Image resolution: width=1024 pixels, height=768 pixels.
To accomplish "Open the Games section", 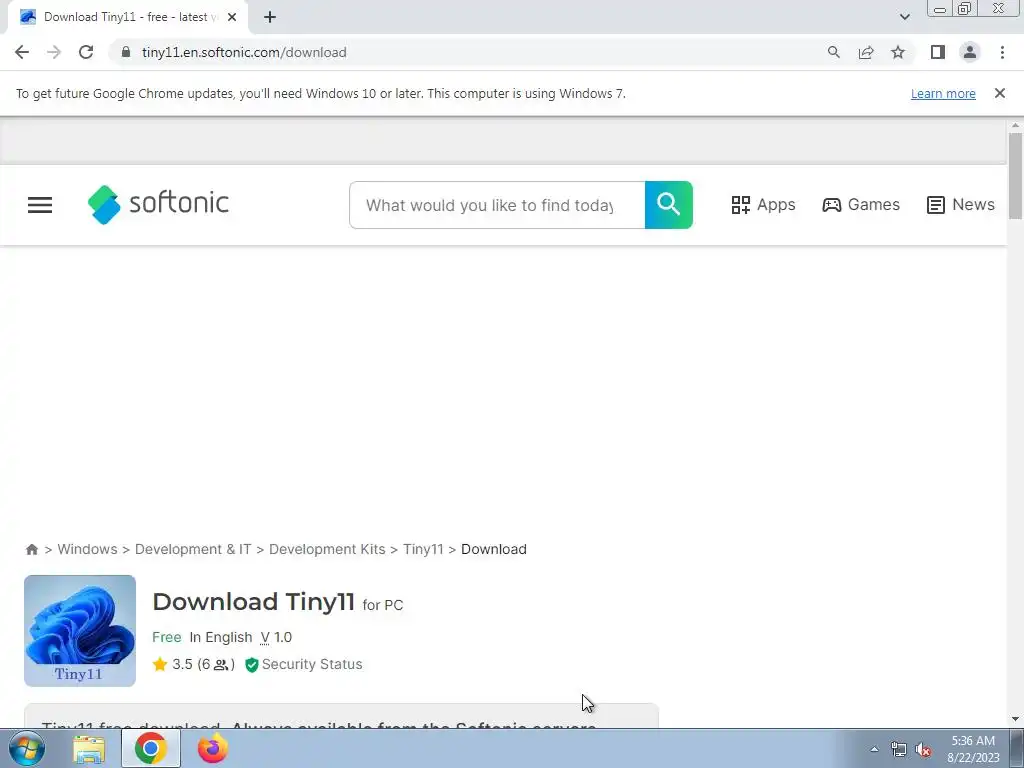I will 861,204.
